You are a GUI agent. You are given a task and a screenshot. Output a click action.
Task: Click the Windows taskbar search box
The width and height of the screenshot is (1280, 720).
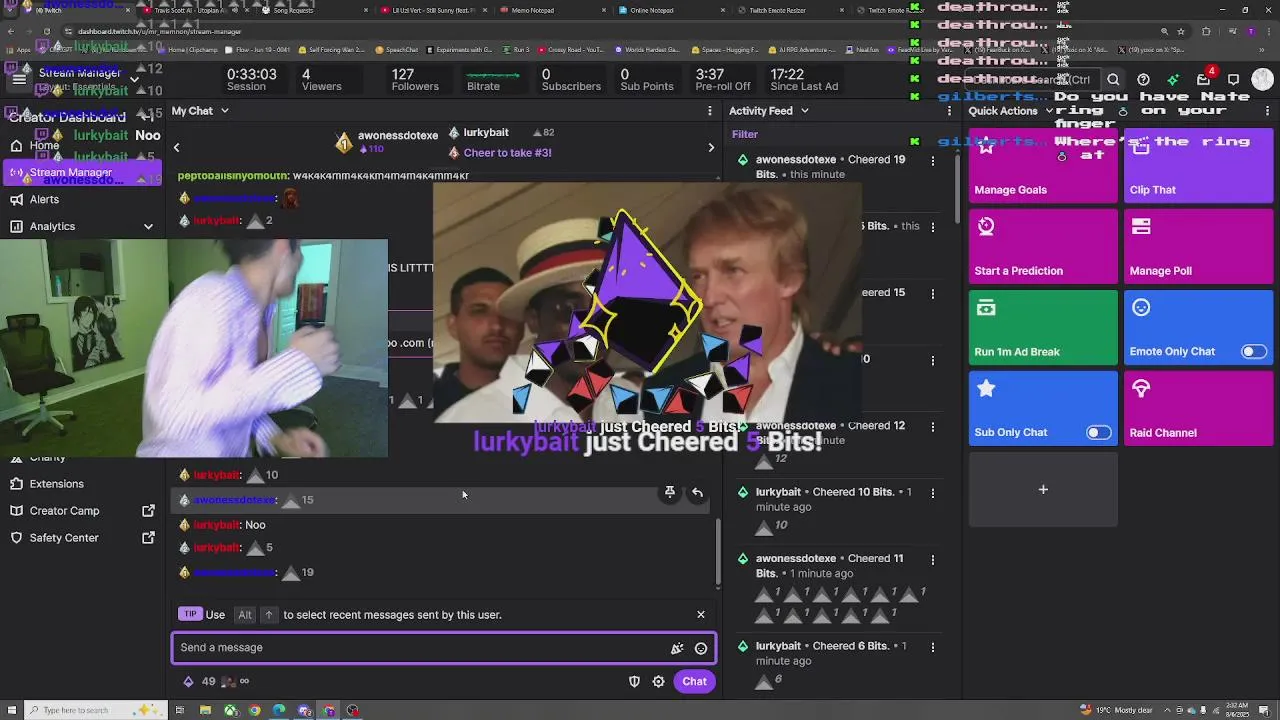coord(95,711)
